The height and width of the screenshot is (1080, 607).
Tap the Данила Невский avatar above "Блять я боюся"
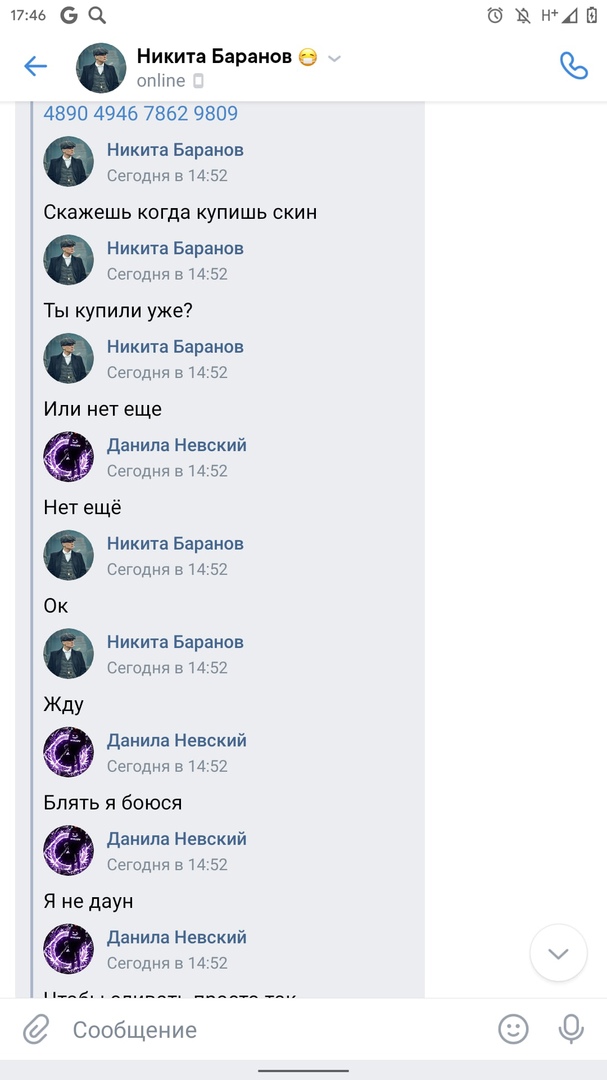click(68, 752)
